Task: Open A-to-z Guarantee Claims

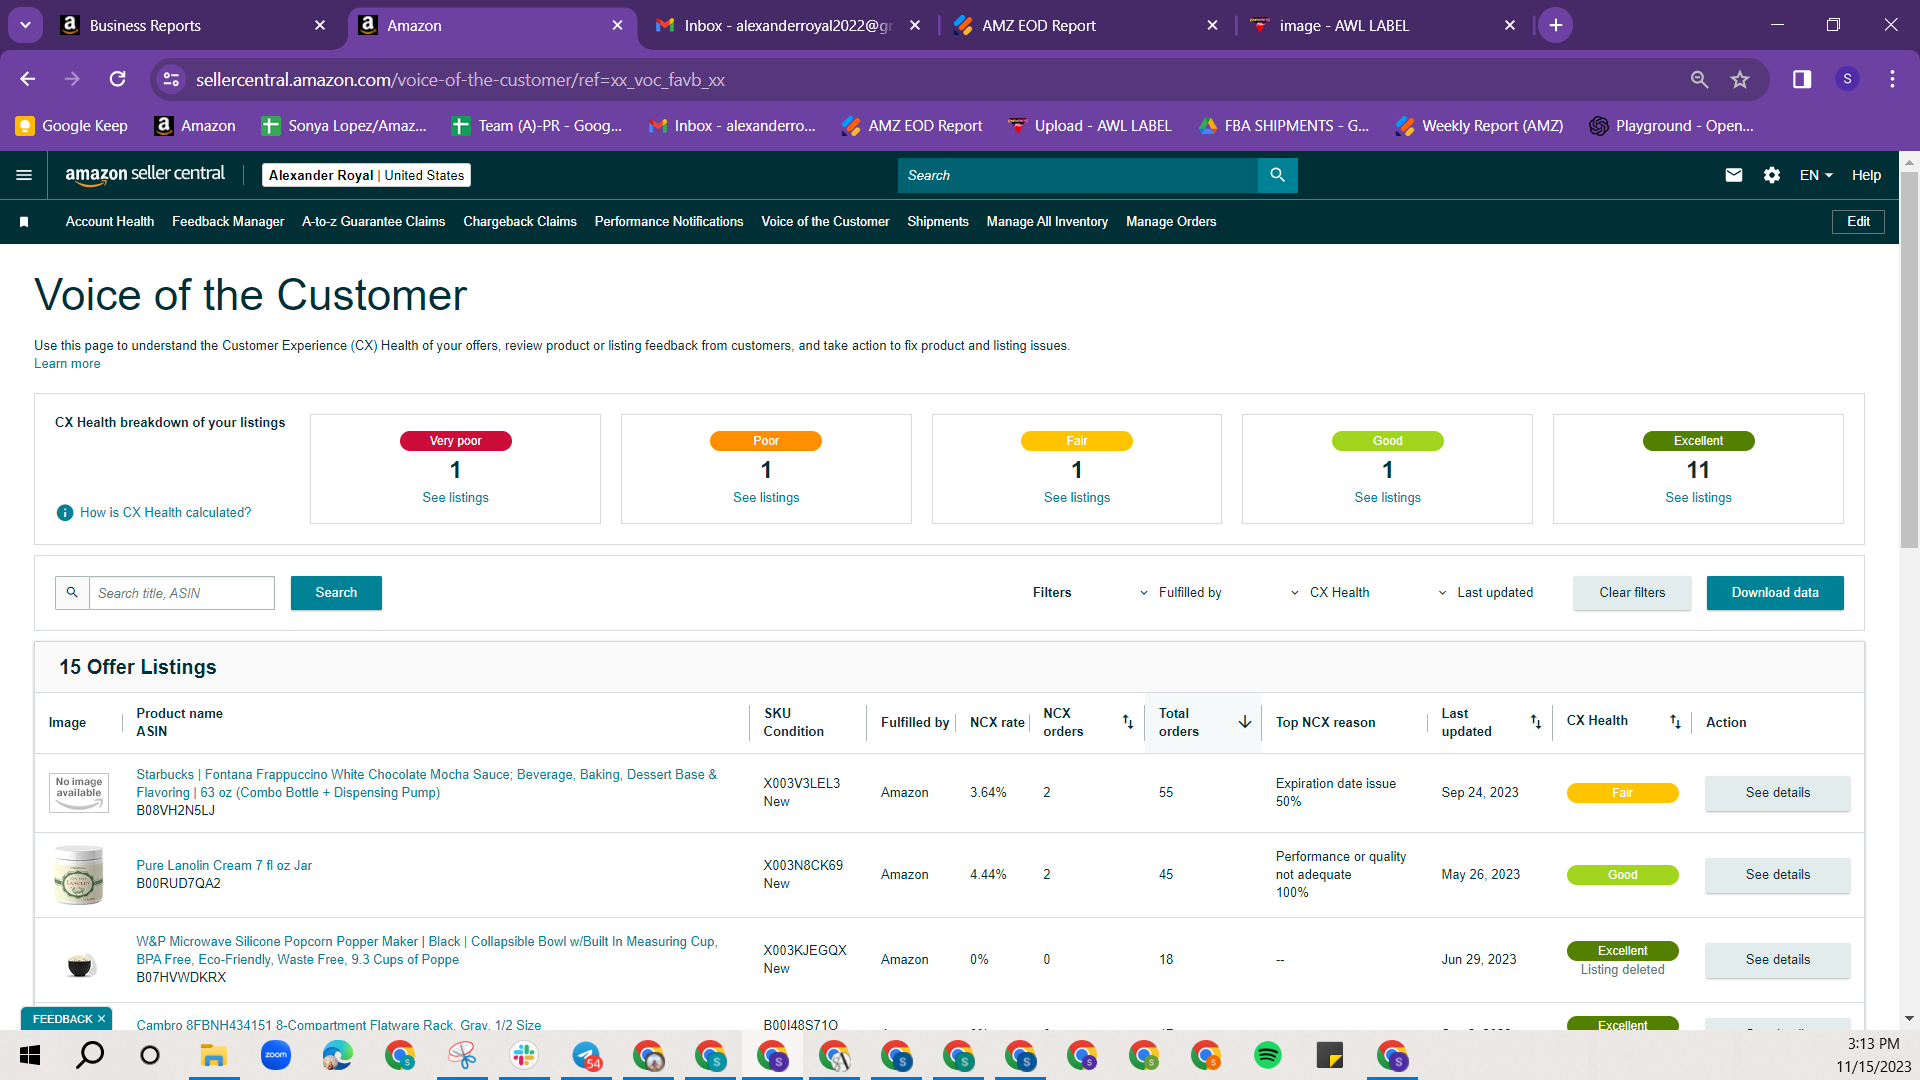Action: click(x=373, y=222)
